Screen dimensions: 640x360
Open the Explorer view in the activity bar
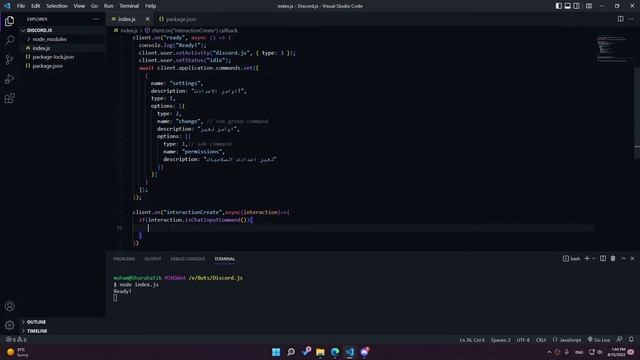(9, 21)
